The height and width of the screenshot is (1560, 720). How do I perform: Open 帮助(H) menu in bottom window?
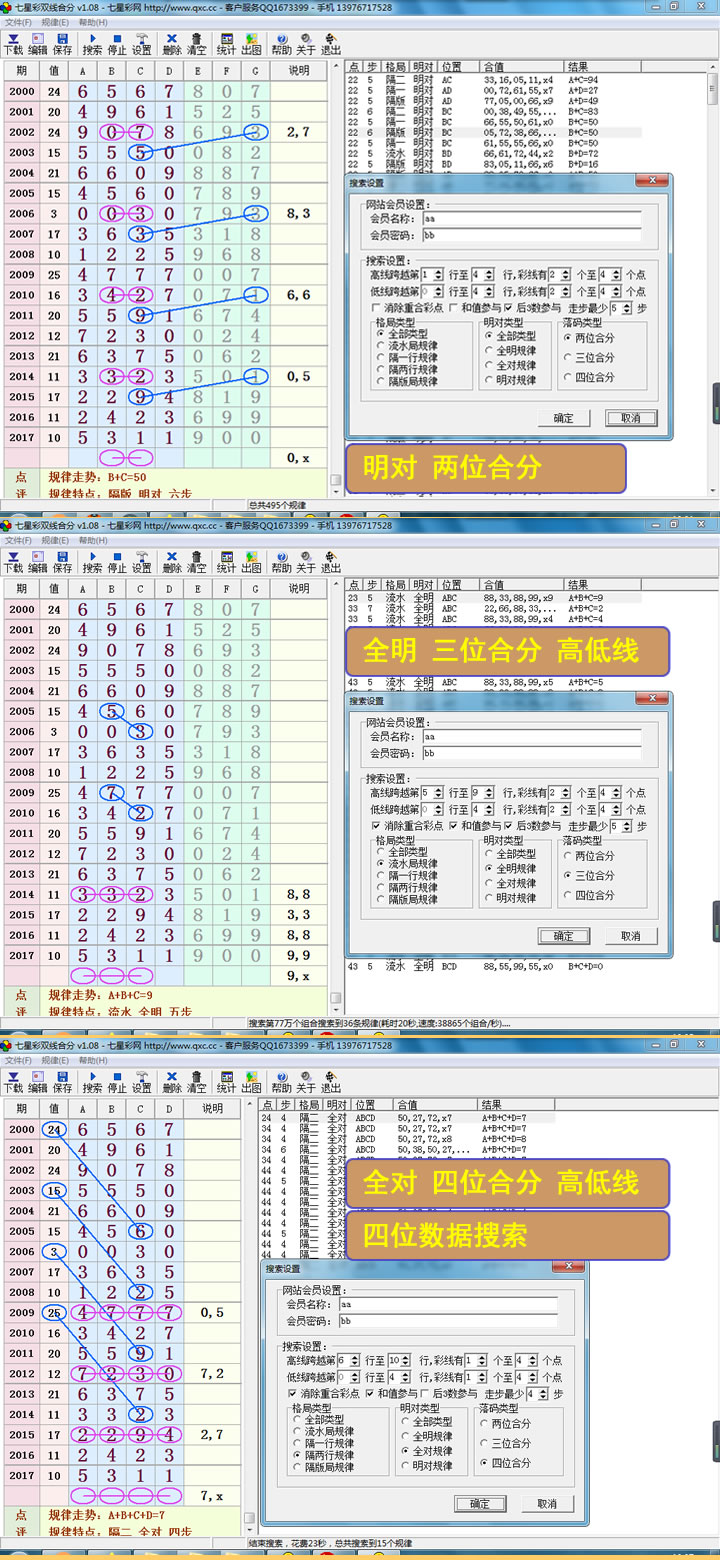(x=92, y=1060)
